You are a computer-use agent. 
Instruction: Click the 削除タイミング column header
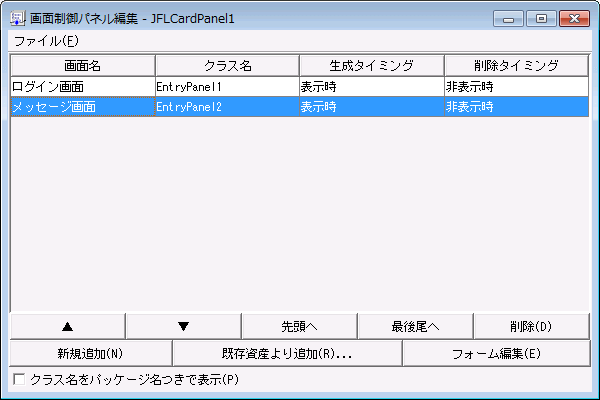(x=517, y=65)
